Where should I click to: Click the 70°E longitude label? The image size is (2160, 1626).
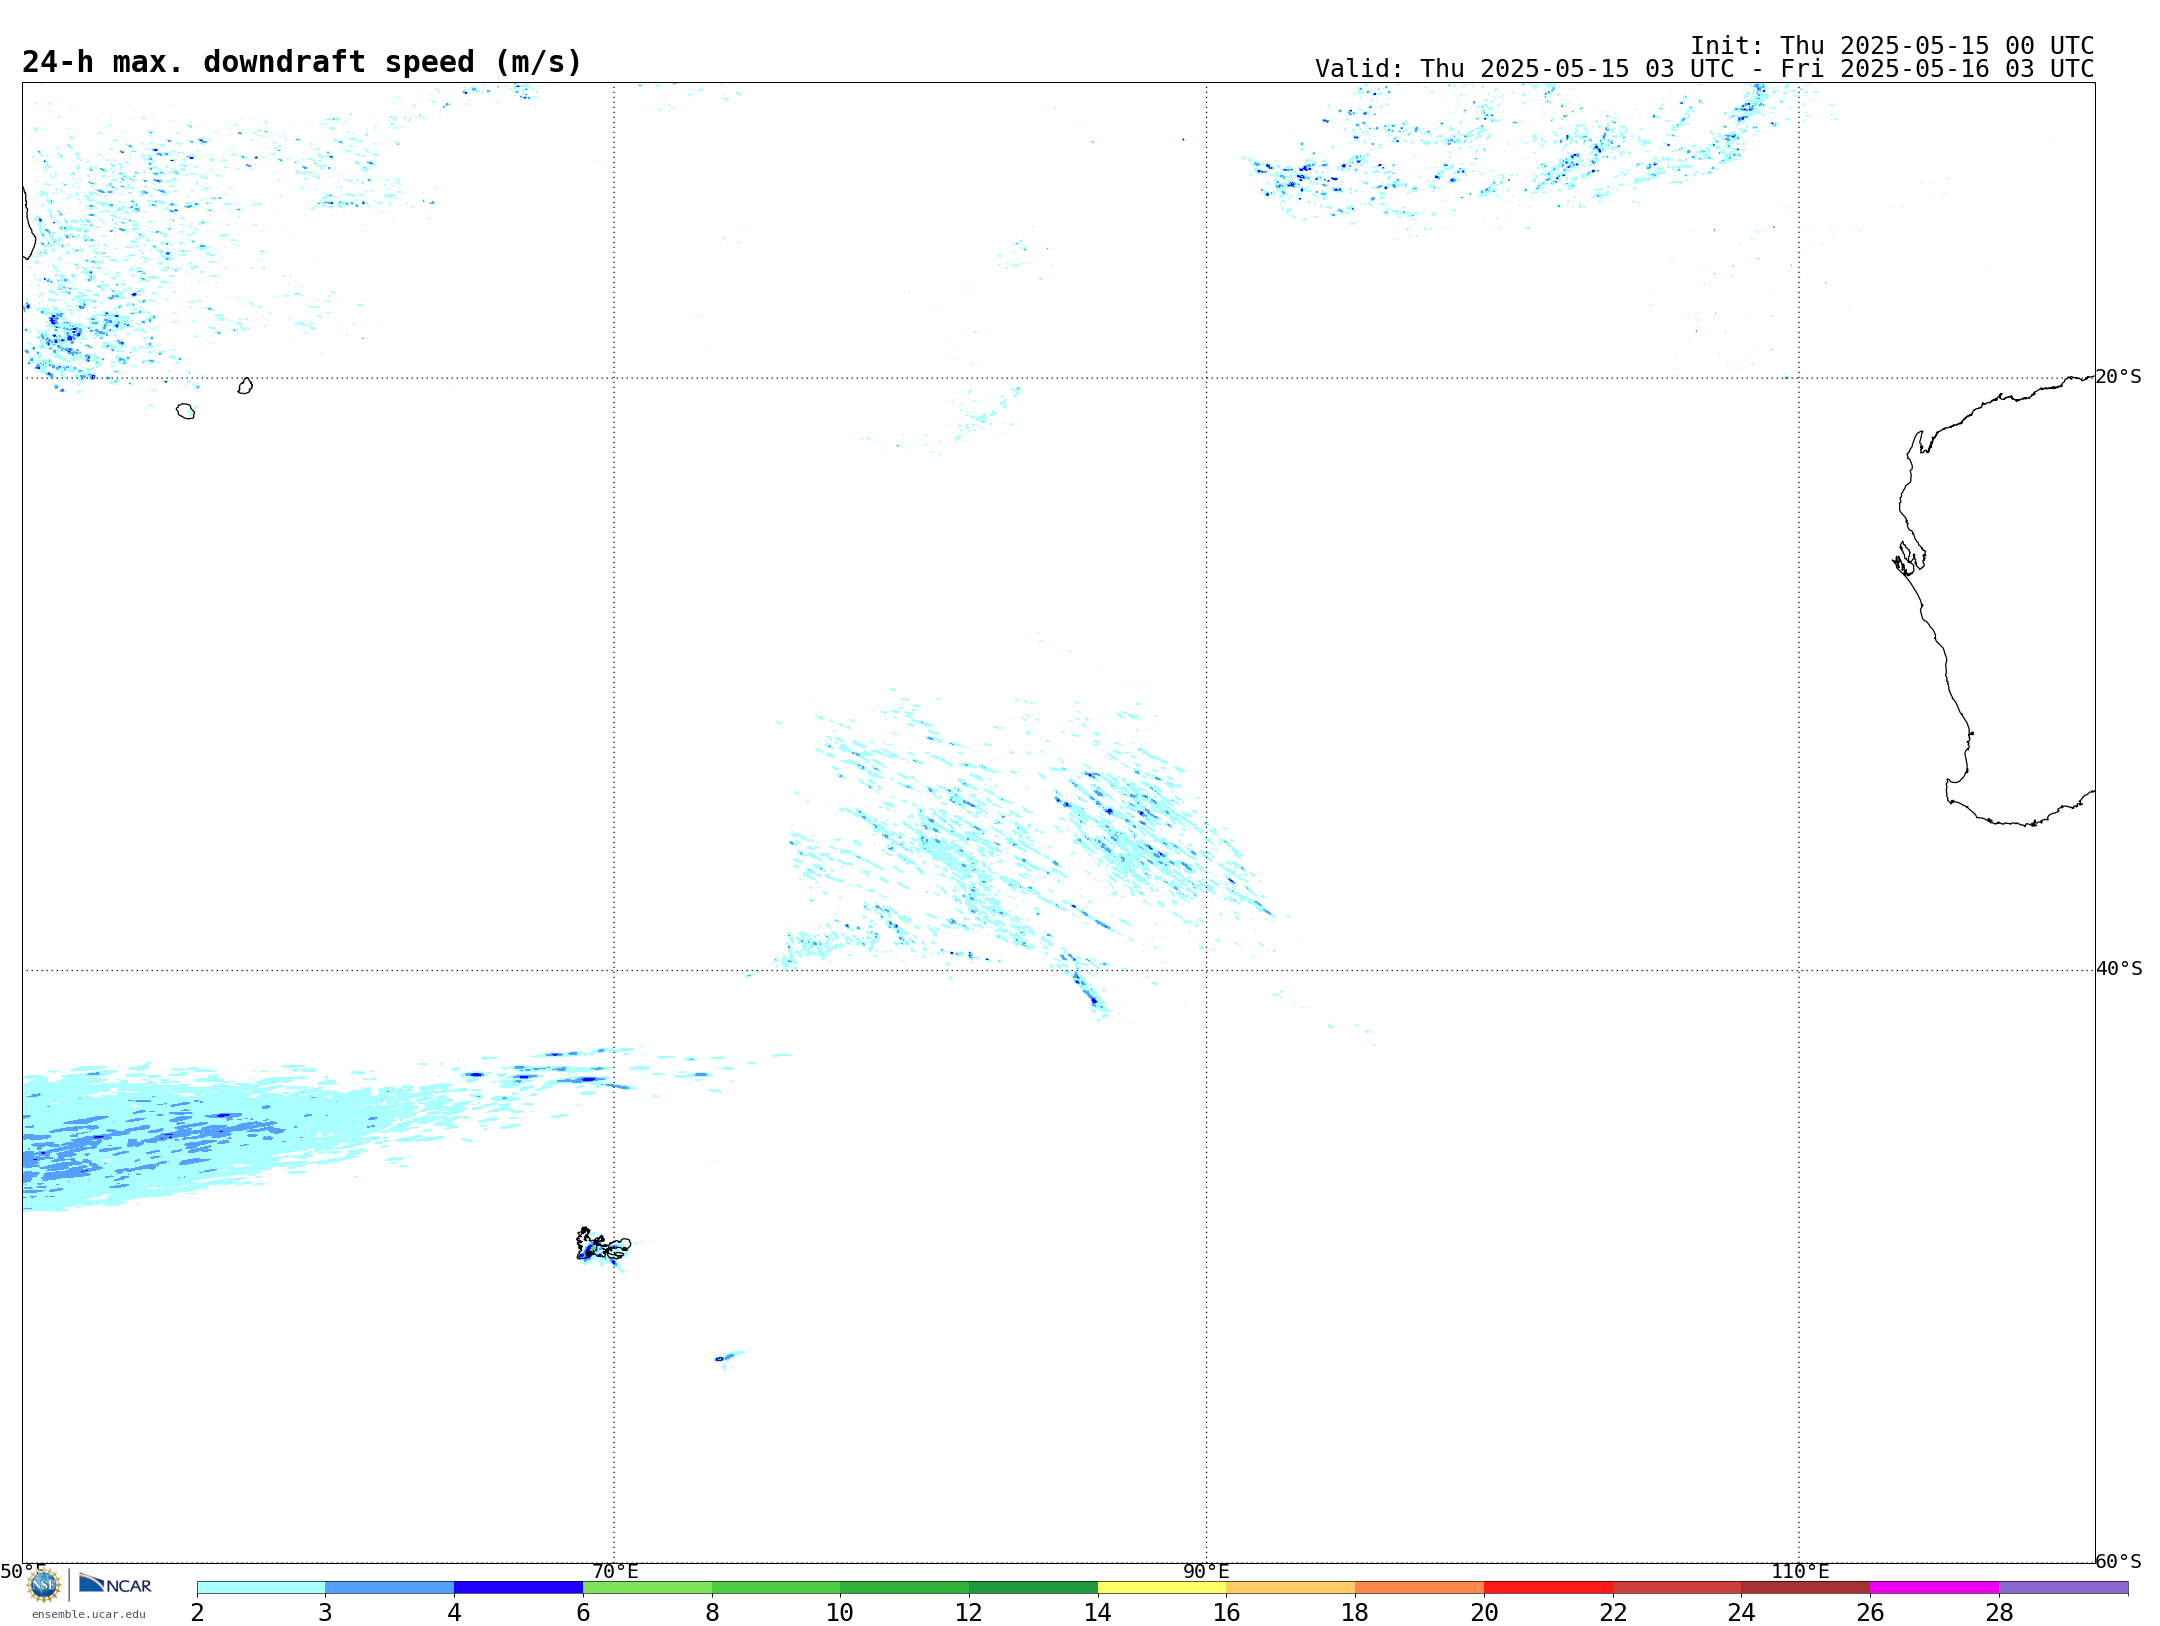pyautogui.click(x=615, y=1571)
